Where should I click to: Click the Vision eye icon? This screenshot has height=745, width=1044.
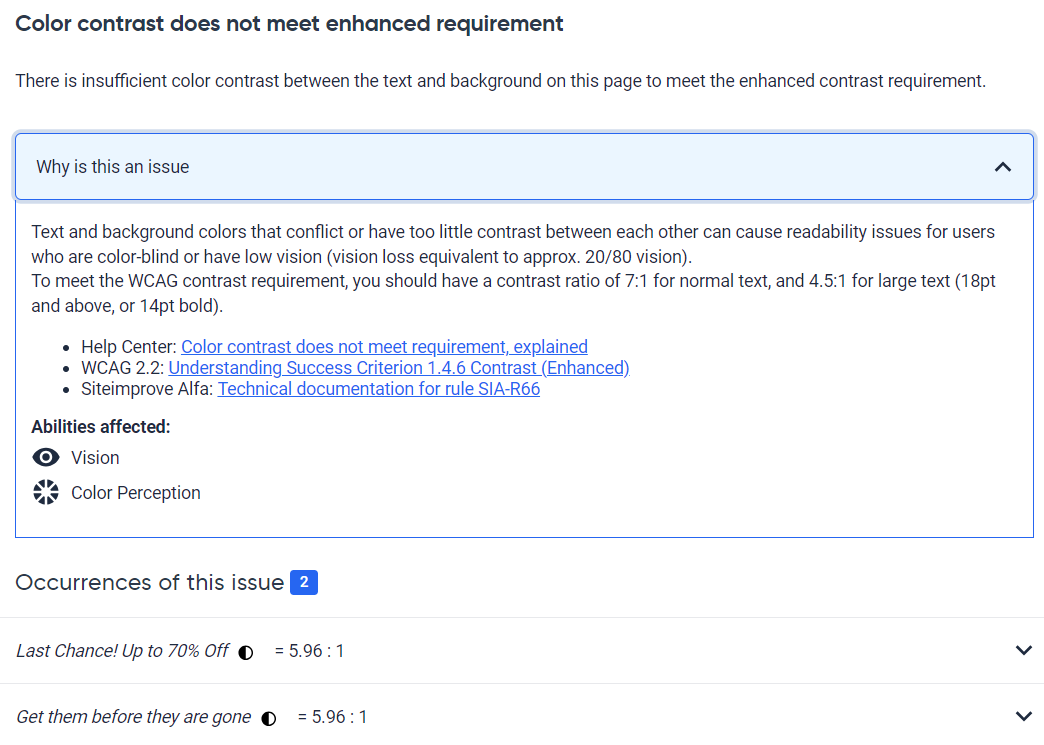[46, 457]
